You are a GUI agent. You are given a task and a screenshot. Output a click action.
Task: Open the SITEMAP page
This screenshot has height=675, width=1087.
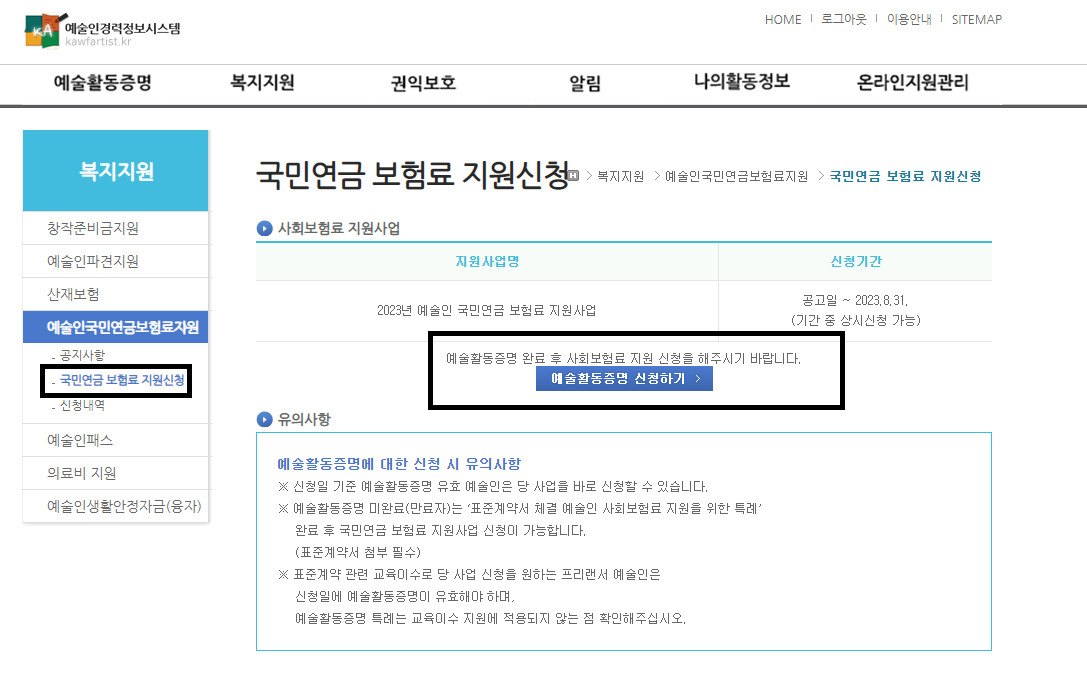(975, 19)
